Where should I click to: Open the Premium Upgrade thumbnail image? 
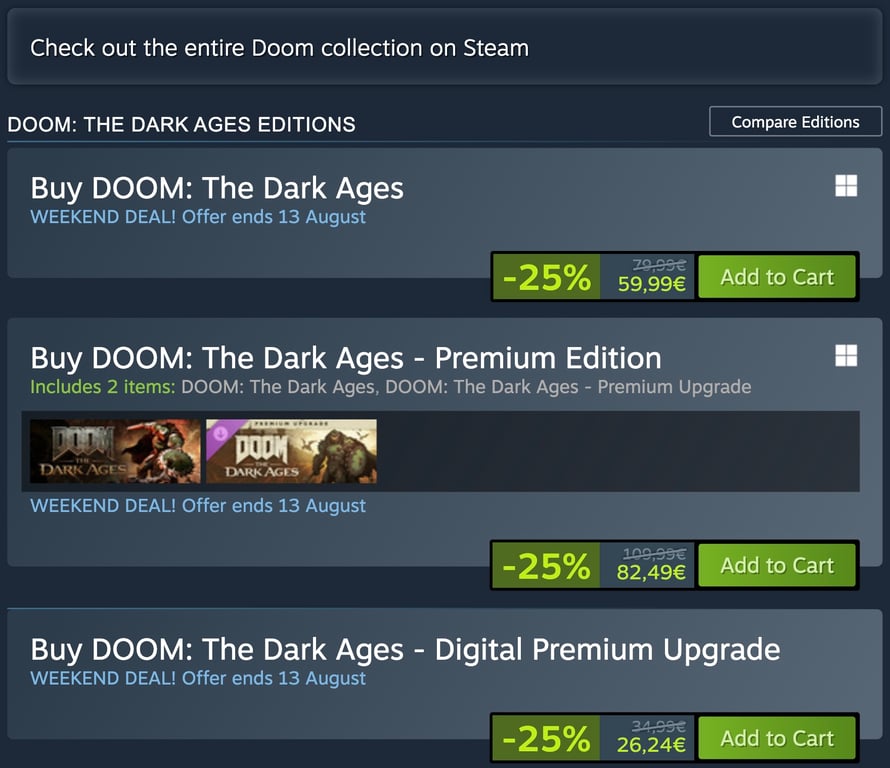pos(291,451)
